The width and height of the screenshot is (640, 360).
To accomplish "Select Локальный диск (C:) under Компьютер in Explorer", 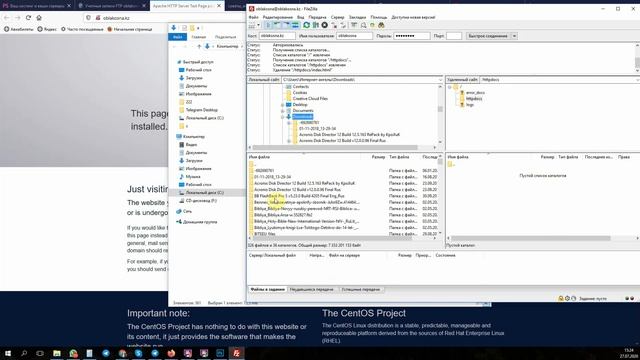I will pyautogui.click(x=204, y=193).
